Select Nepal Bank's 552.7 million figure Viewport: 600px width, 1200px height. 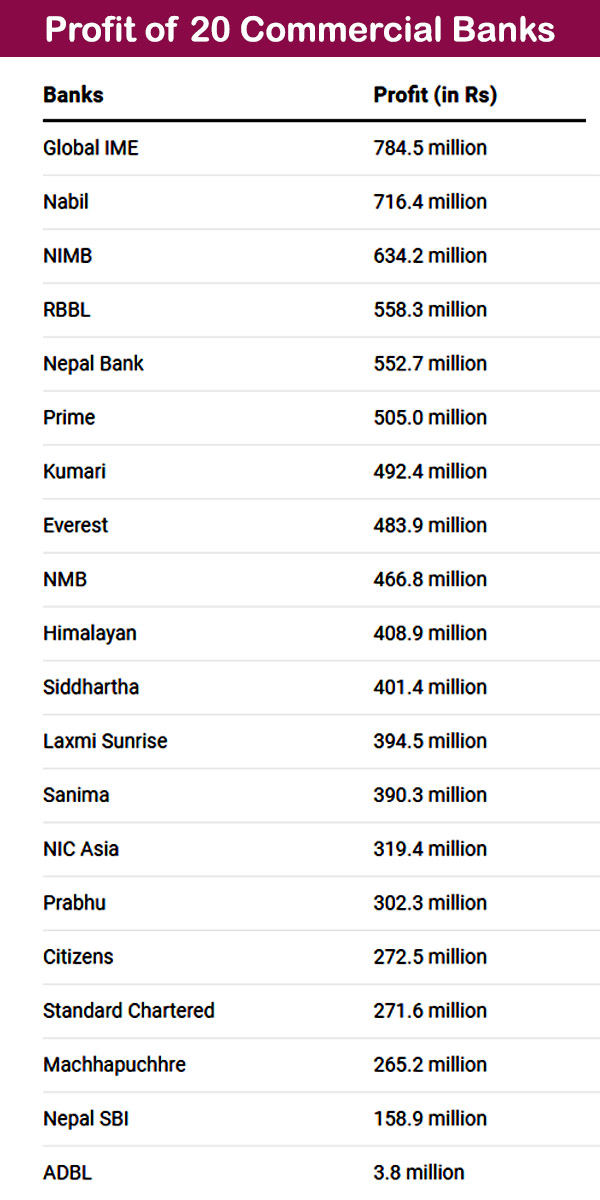[x=430, y=364]
